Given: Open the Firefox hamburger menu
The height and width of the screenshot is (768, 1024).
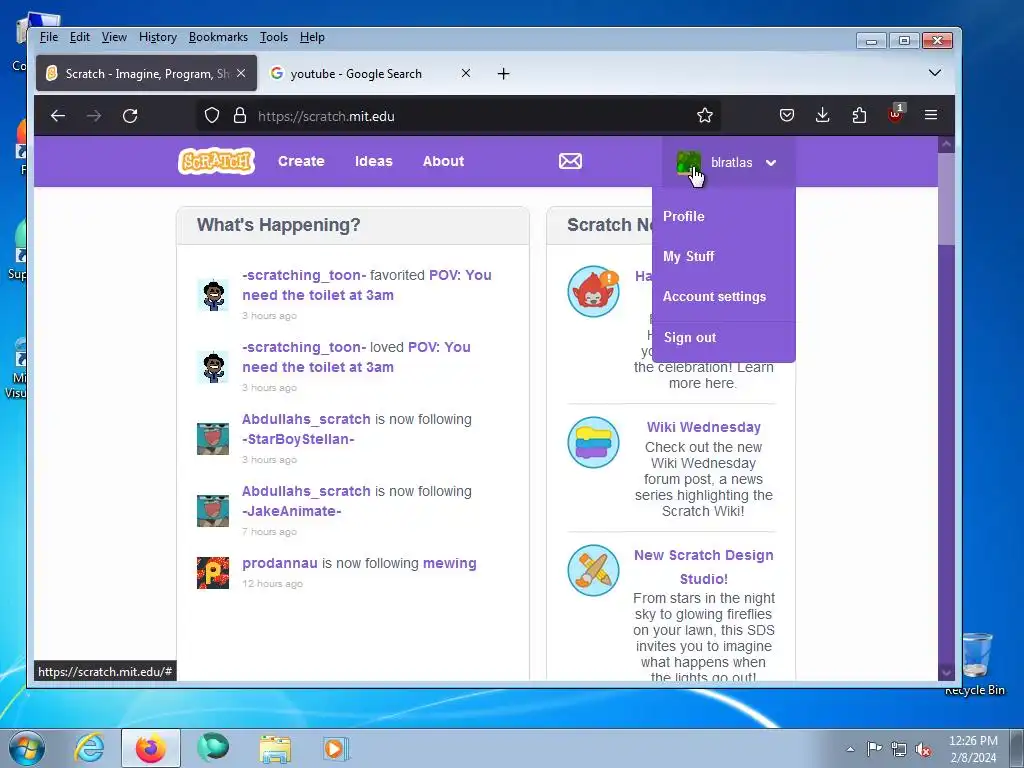Looking at the screenshot, I should pos(931,116).
